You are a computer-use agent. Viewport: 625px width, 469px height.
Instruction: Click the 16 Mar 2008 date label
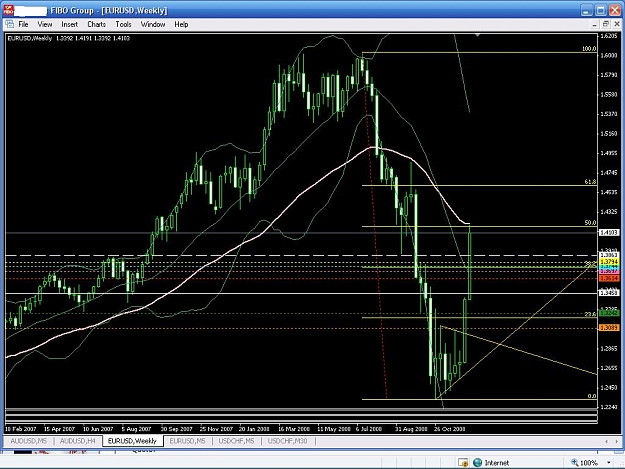tap(294, 429)
